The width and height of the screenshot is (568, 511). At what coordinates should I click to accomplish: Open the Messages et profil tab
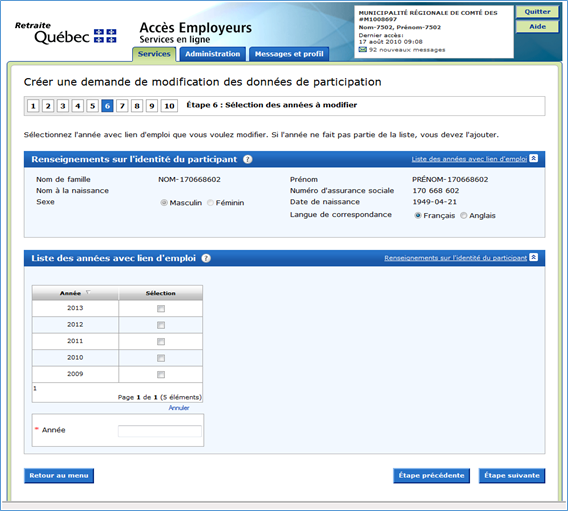pyautogui.click(x=289, y=54)
